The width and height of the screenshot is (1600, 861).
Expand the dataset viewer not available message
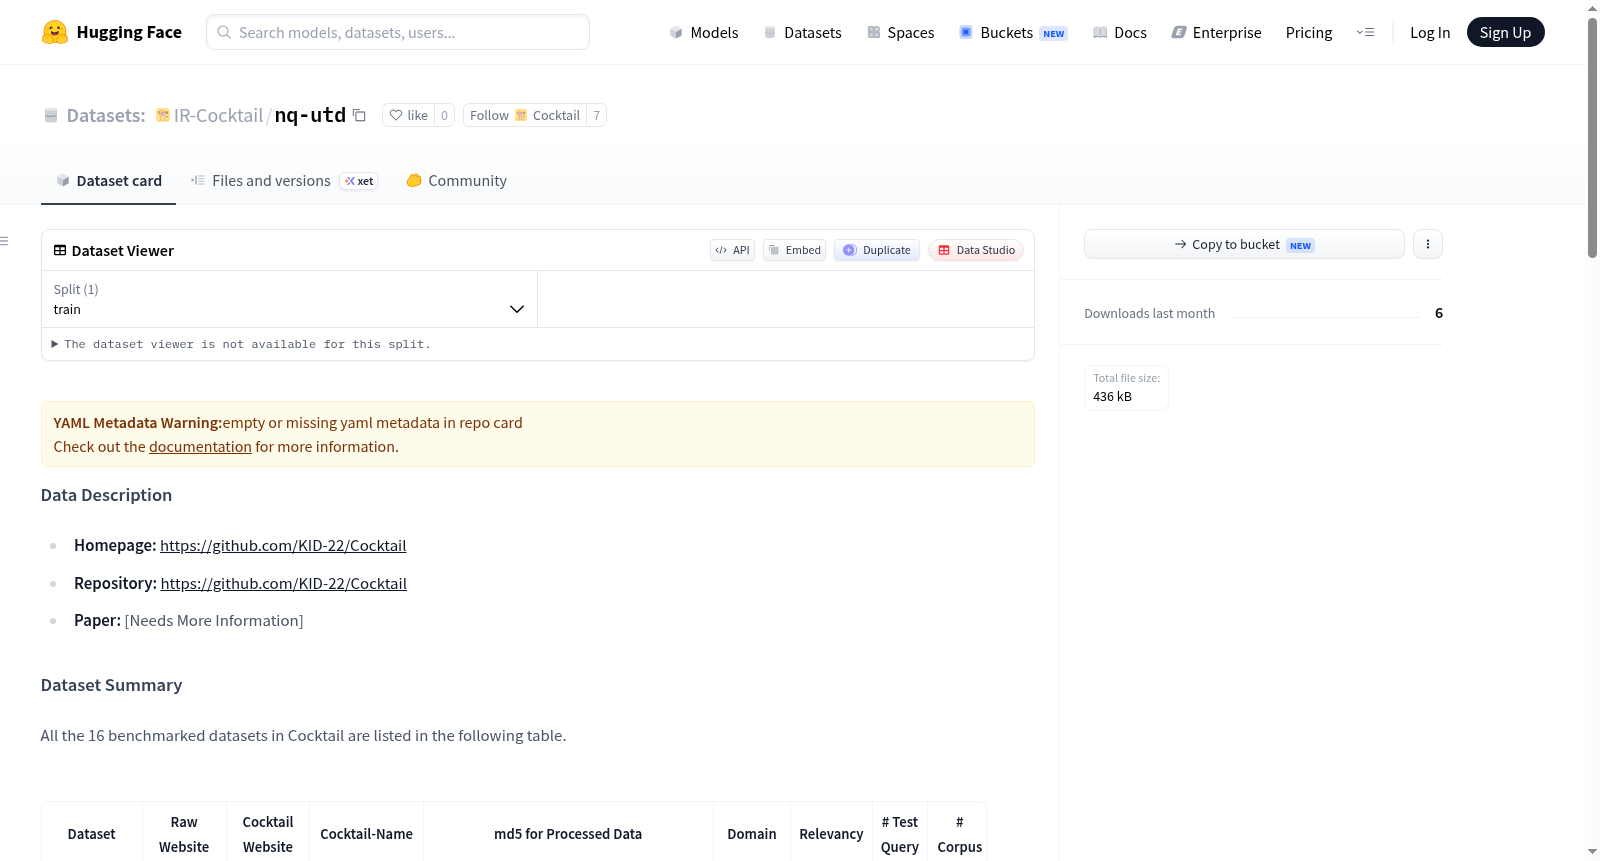point(241,344)
